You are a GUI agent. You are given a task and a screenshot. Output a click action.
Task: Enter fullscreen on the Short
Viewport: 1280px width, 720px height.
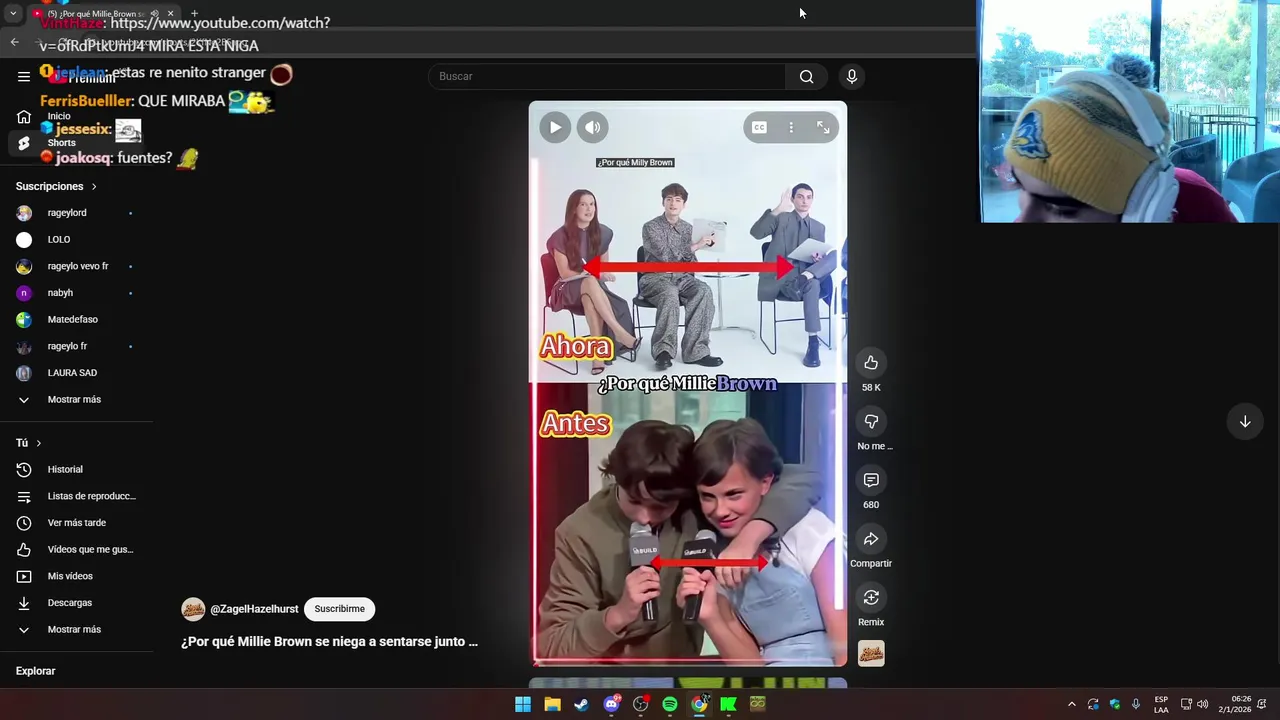click(x=823, y=127)
